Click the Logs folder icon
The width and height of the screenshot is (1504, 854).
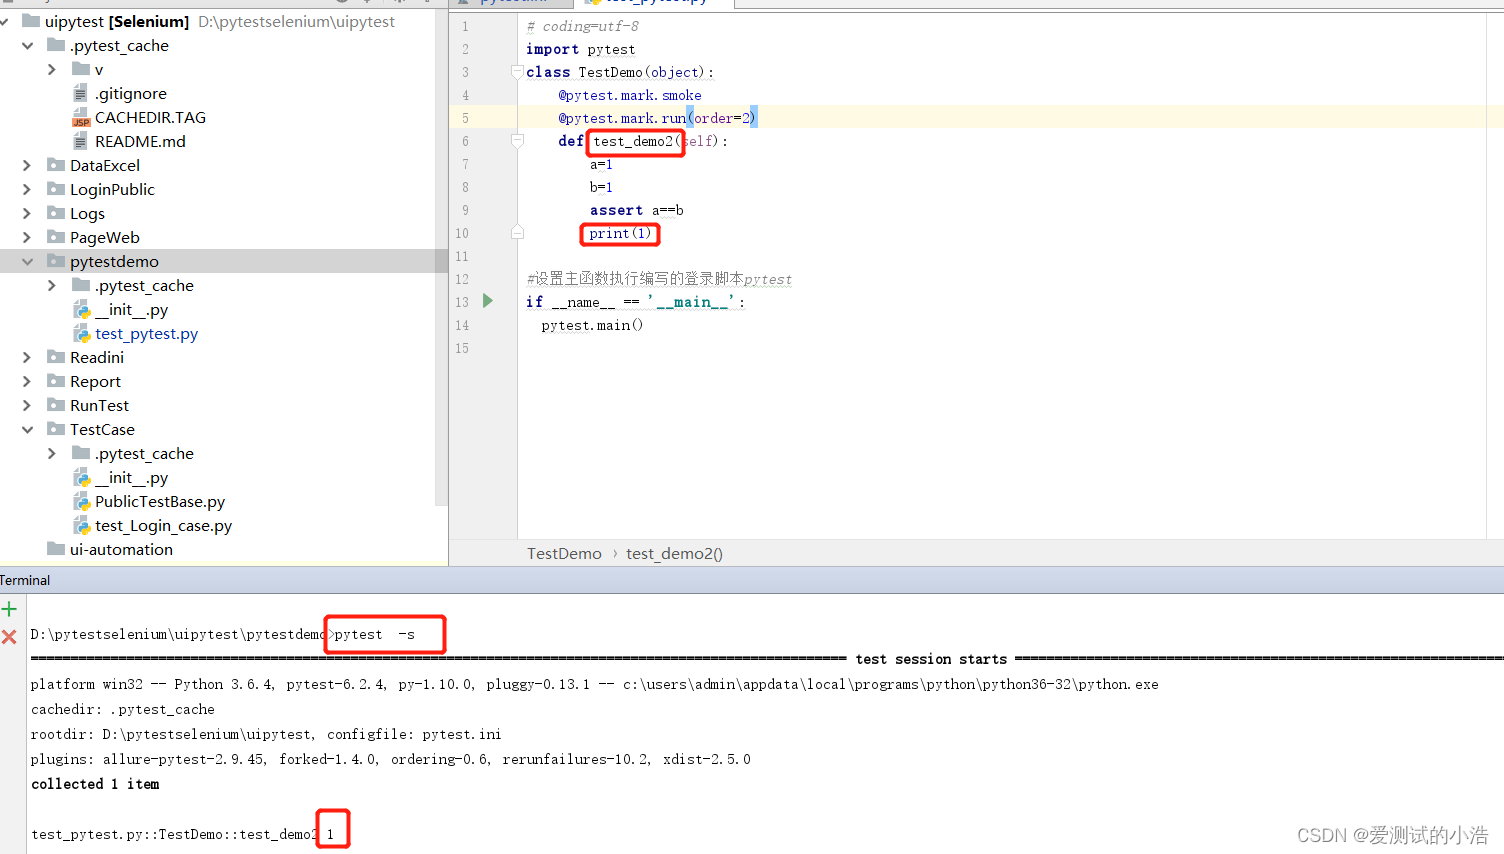point(56,213)
